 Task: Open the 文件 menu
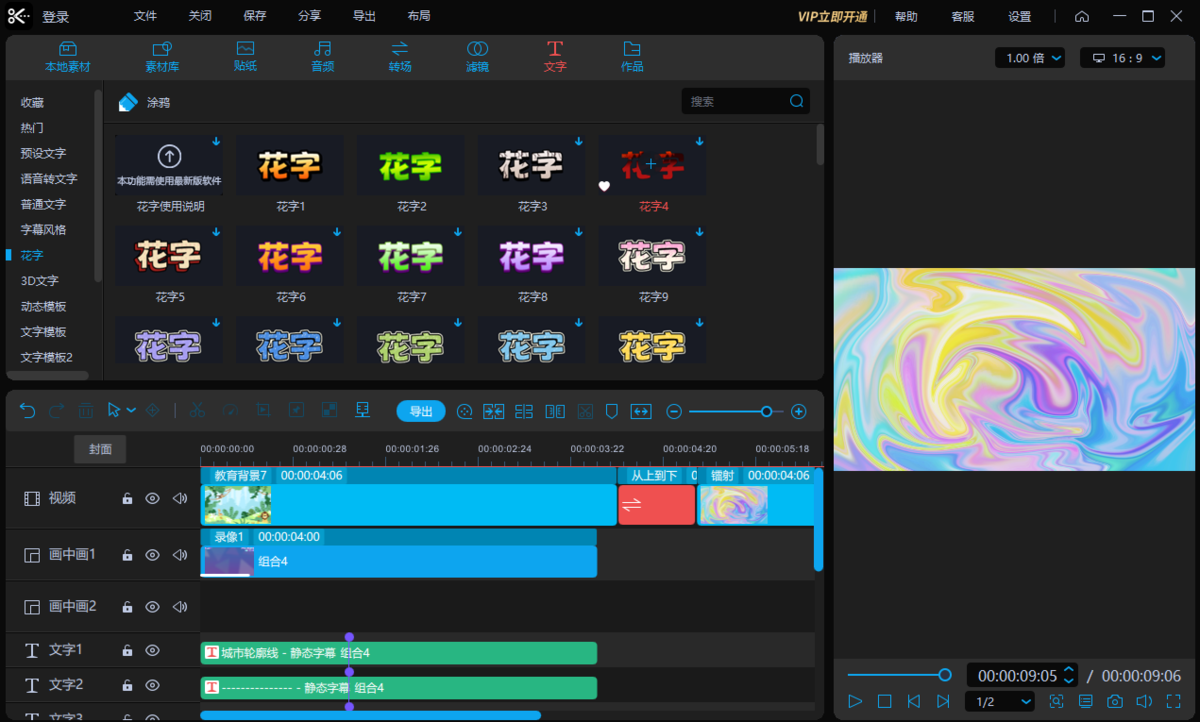(146, 16)
